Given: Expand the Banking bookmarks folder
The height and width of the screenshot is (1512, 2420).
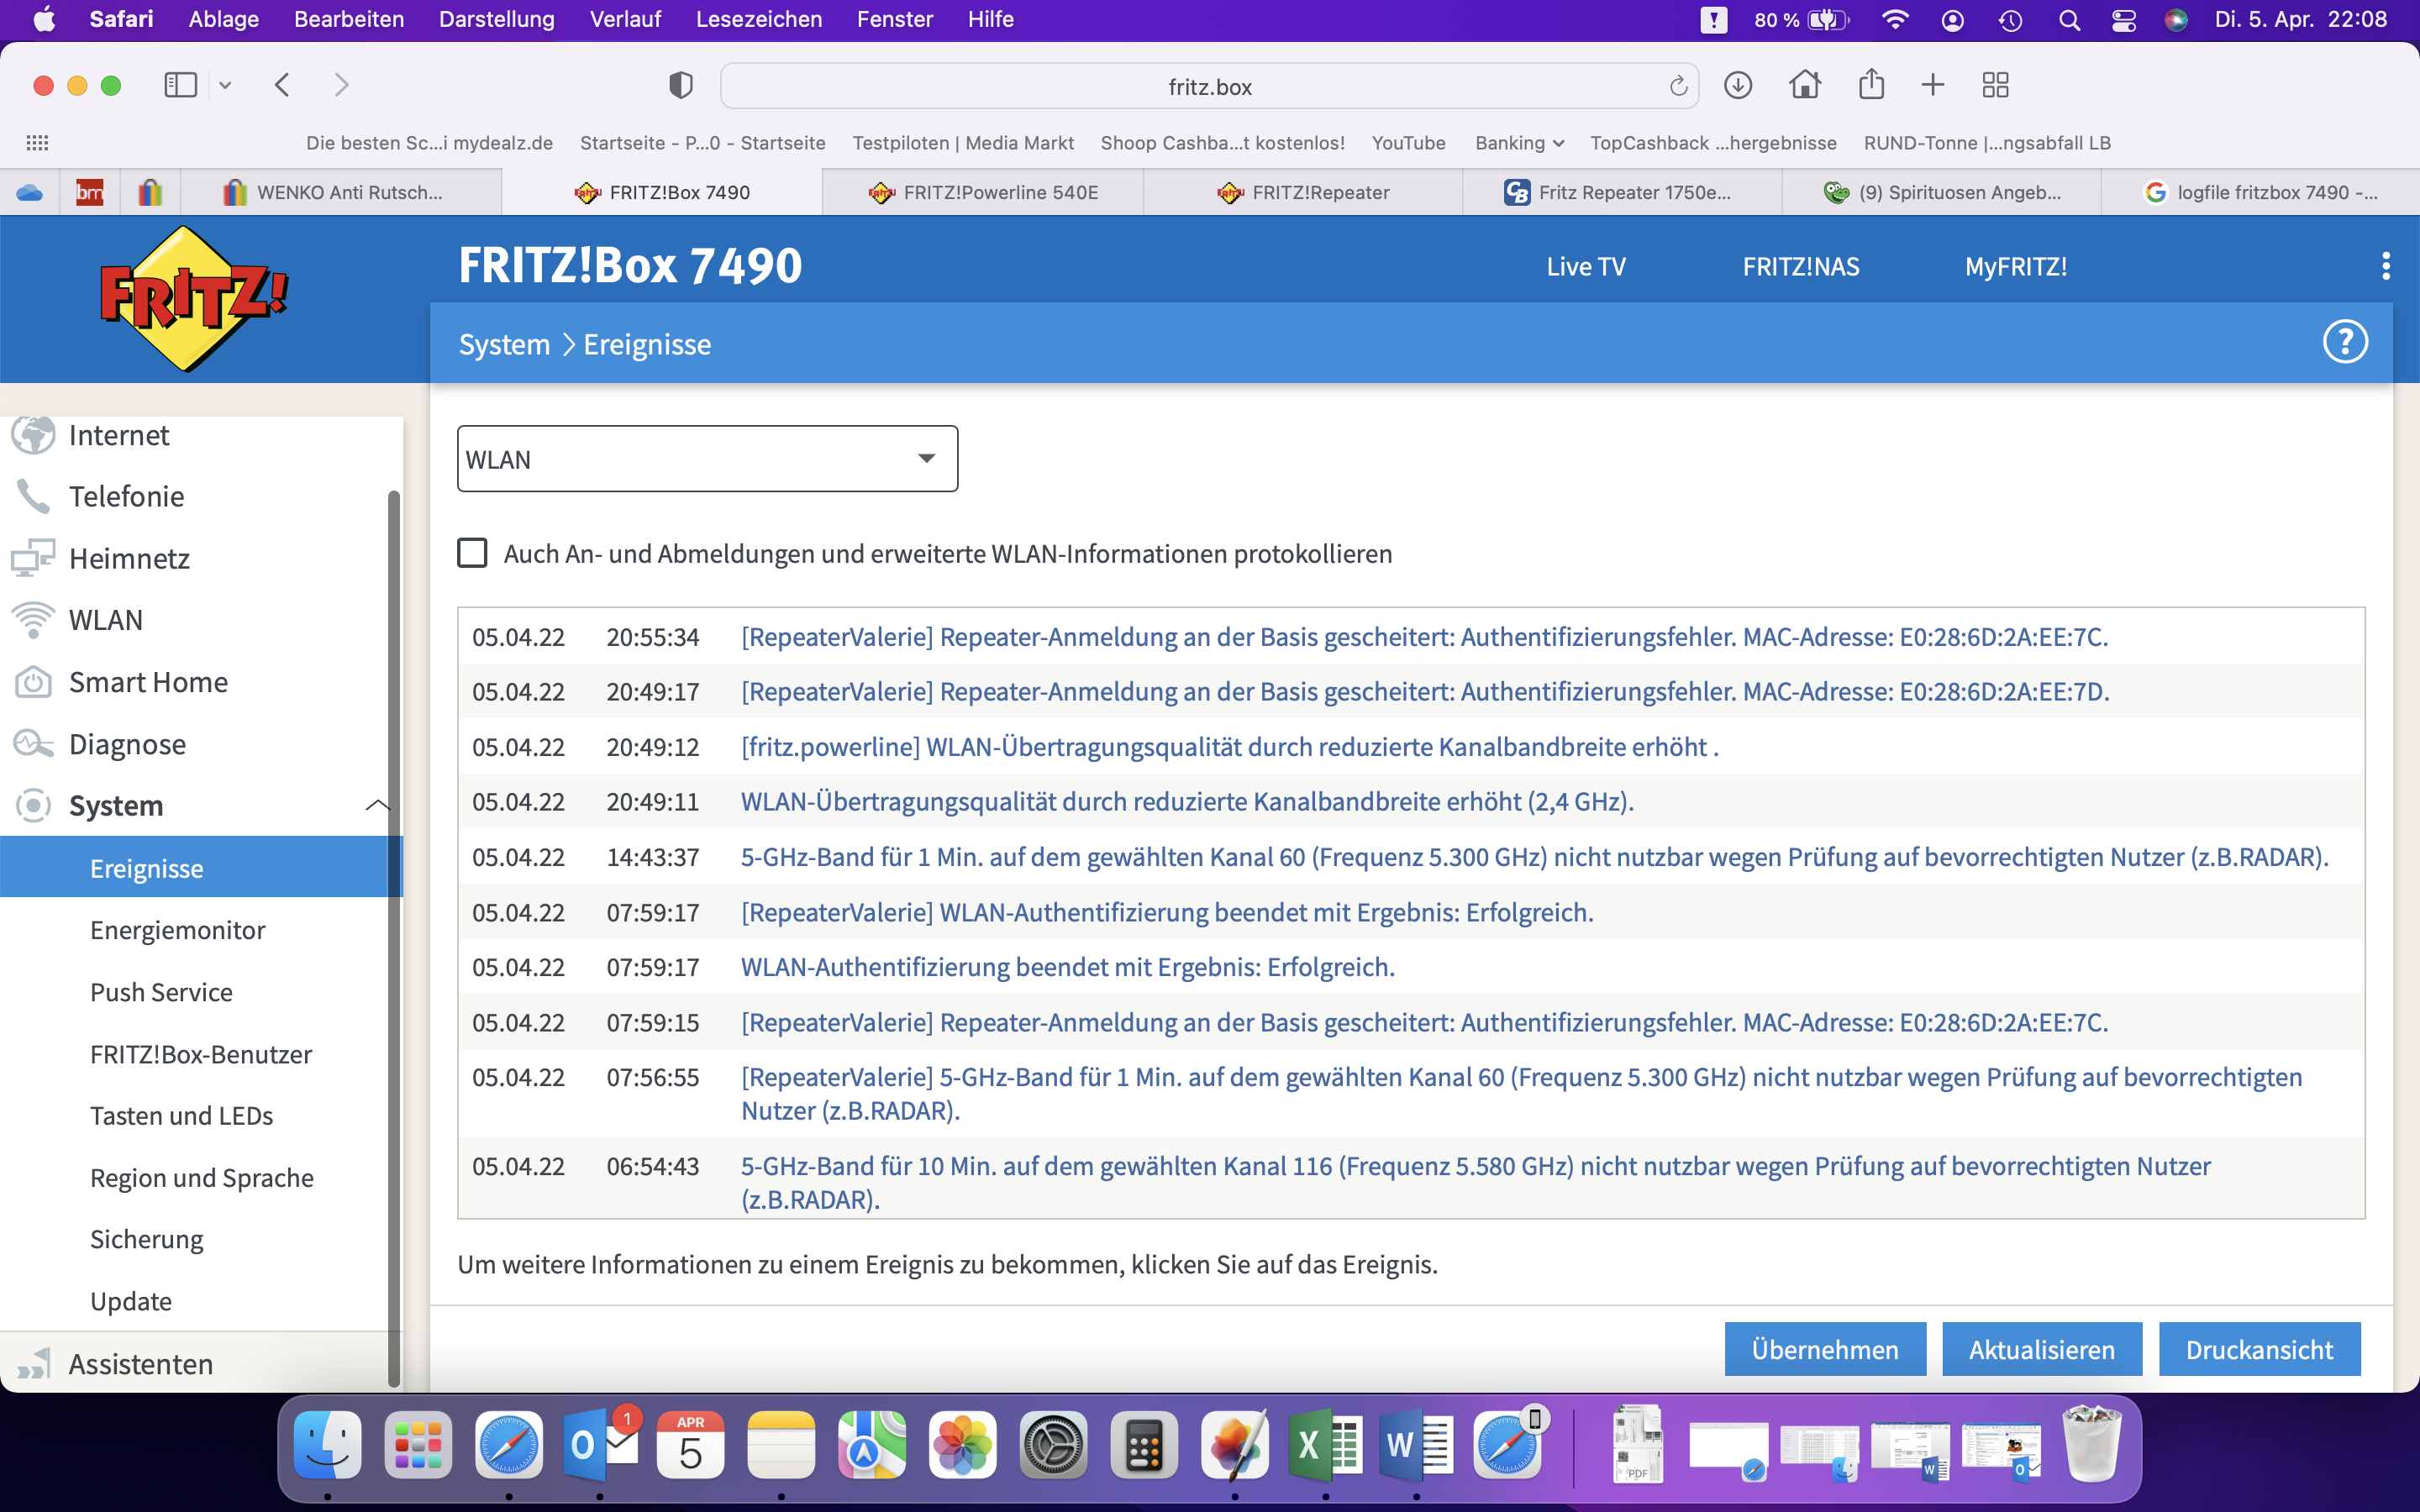Looking at the screenshot, I should (x=1519, y=143).
